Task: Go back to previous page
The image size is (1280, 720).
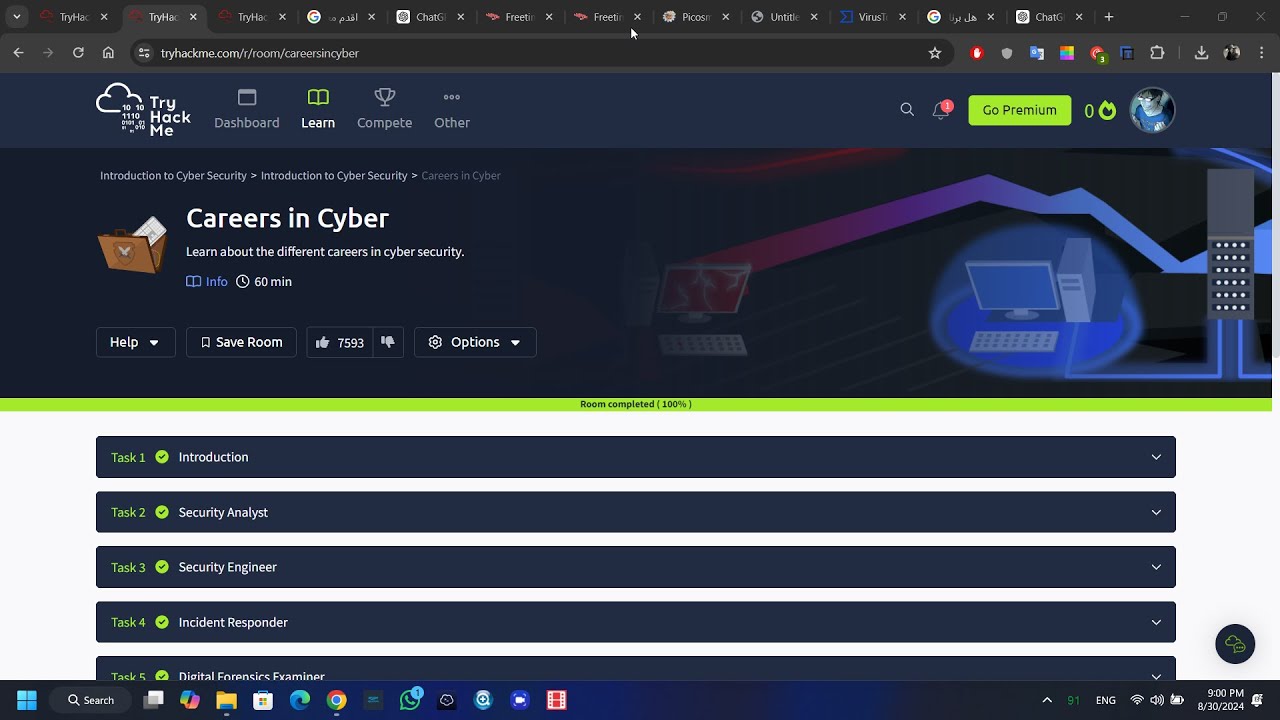Action: (x=18, y=53)
